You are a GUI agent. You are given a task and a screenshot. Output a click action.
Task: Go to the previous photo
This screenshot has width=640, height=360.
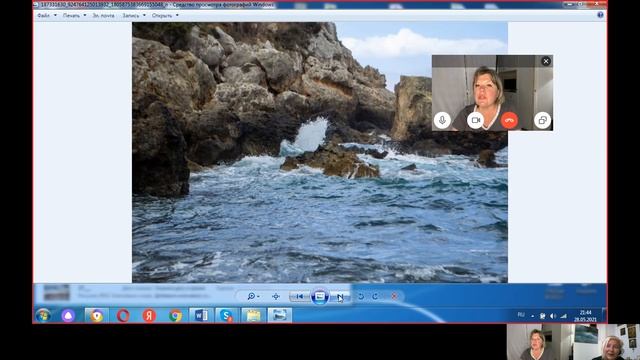(x=300, y=296)
